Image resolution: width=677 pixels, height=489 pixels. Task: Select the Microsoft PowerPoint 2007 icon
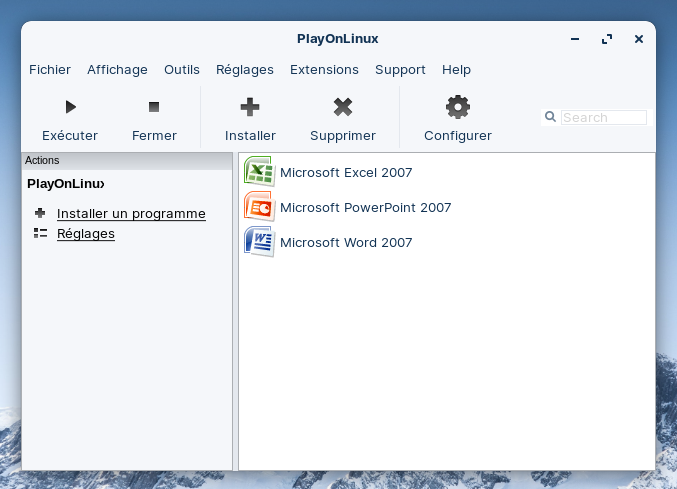(259, 206)
